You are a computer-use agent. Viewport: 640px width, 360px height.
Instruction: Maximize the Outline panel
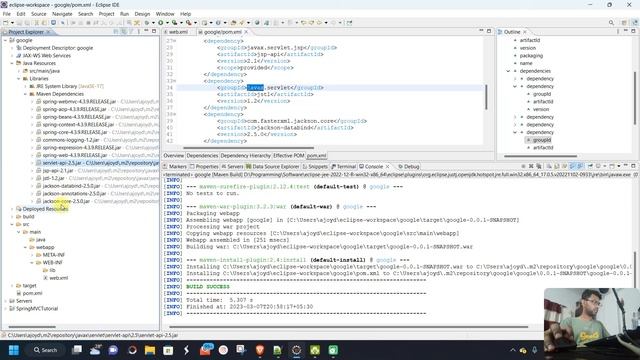633,31
